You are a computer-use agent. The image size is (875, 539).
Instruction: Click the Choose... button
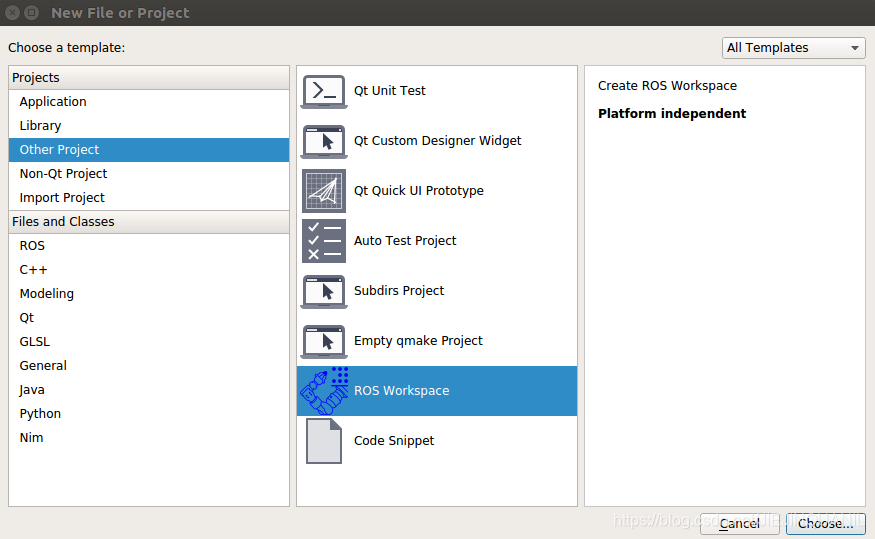[825, 523]
